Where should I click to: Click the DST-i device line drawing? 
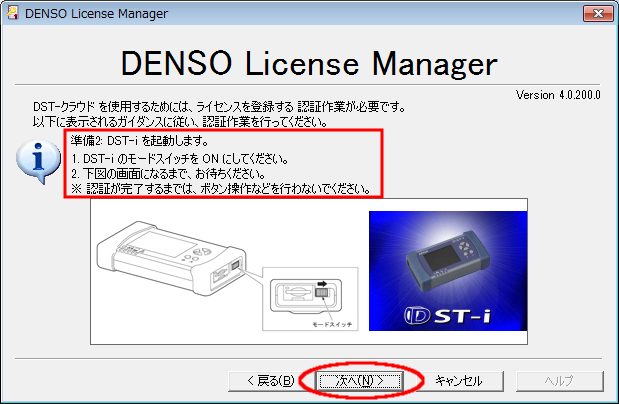click(x=172, y=258)
